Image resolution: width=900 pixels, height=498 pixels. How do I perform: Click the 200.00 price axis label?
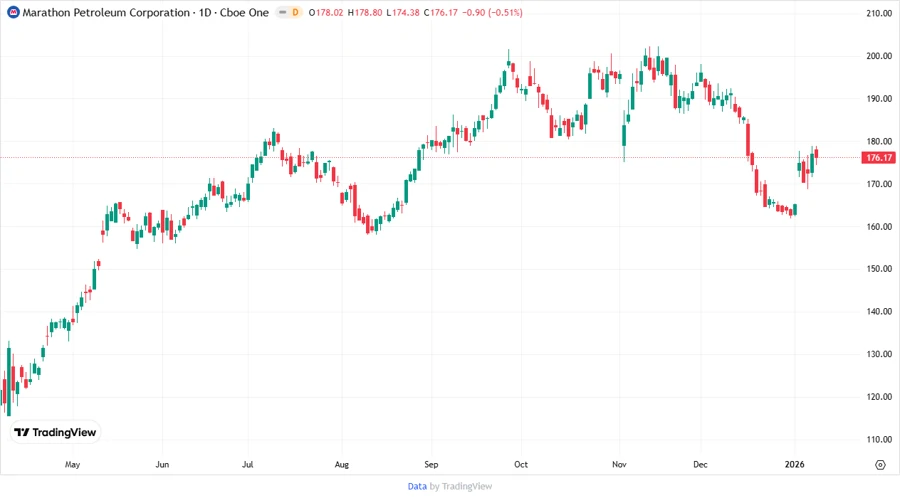point(879,56)
